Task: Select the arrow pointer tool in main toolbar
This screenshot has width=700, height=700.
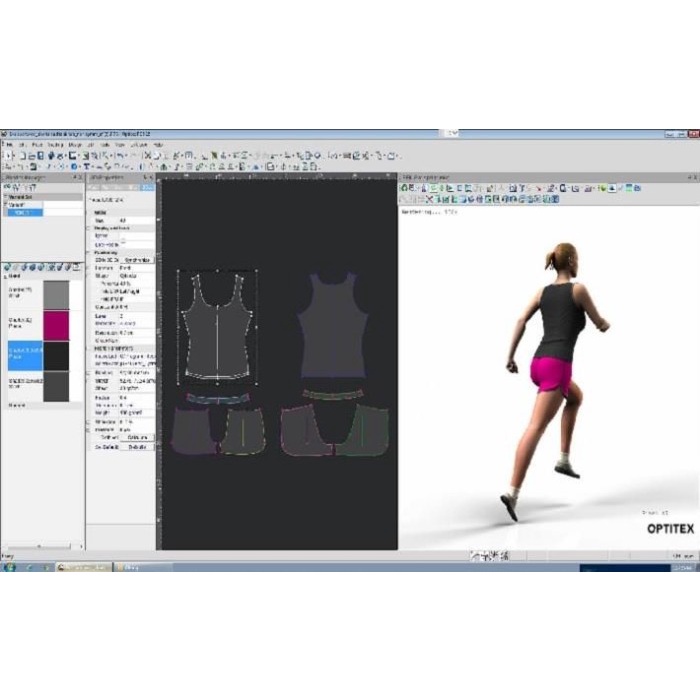Action: pos(9,156)
